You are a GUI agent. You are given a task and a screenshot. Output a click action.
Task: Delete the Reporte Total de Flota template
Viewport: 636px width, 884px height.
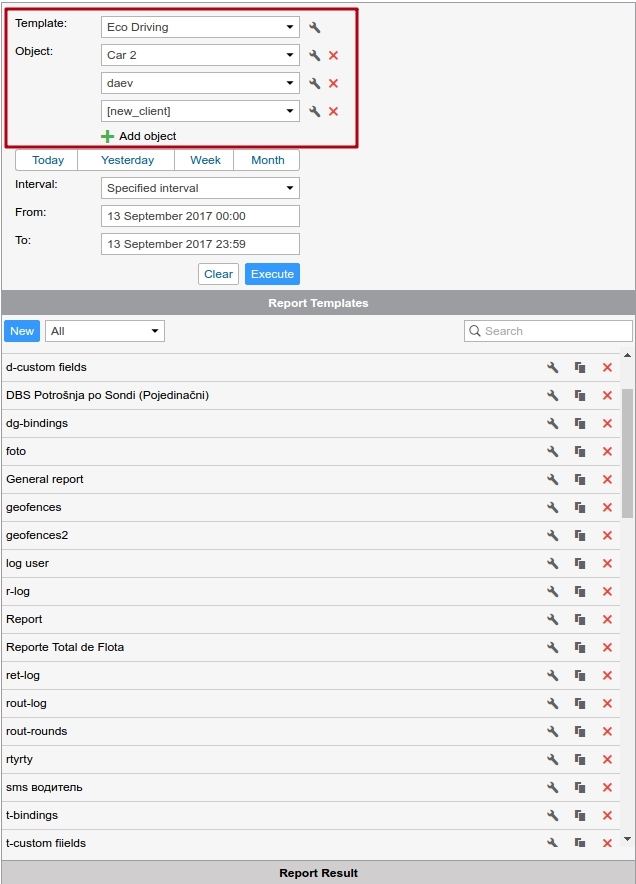click(607, 648)
